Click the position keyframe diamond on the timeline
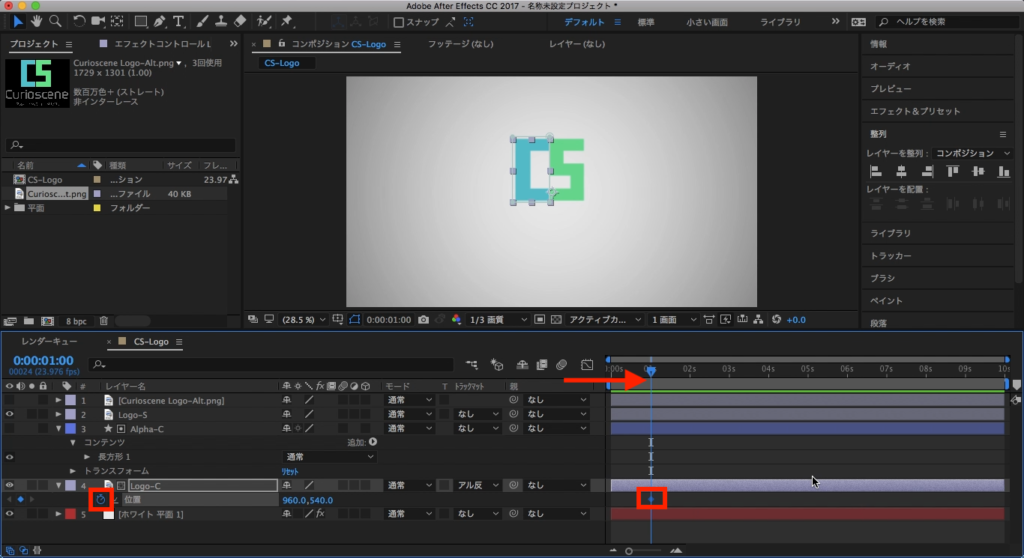 tap(650, 499)
